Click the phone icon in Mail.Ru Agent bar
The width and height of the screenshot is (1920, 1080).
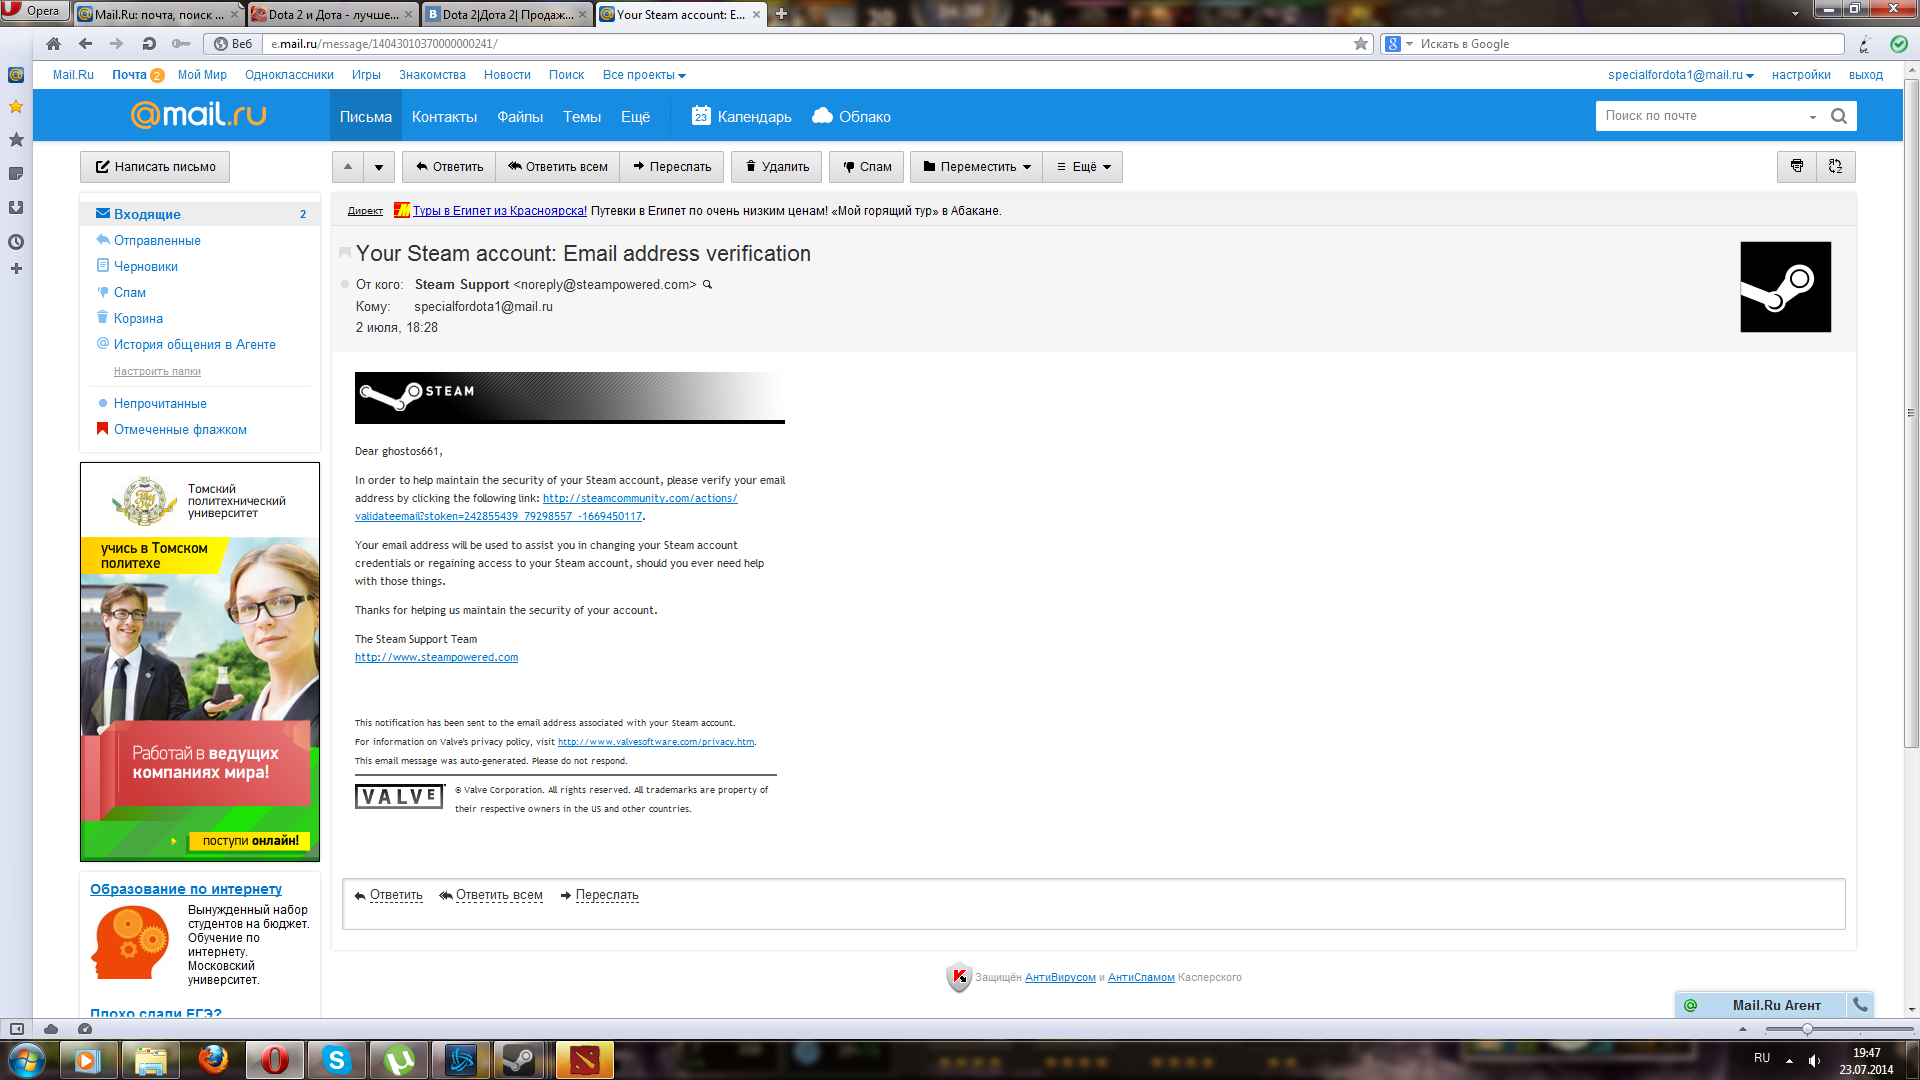click(x=1859, y=1005)
